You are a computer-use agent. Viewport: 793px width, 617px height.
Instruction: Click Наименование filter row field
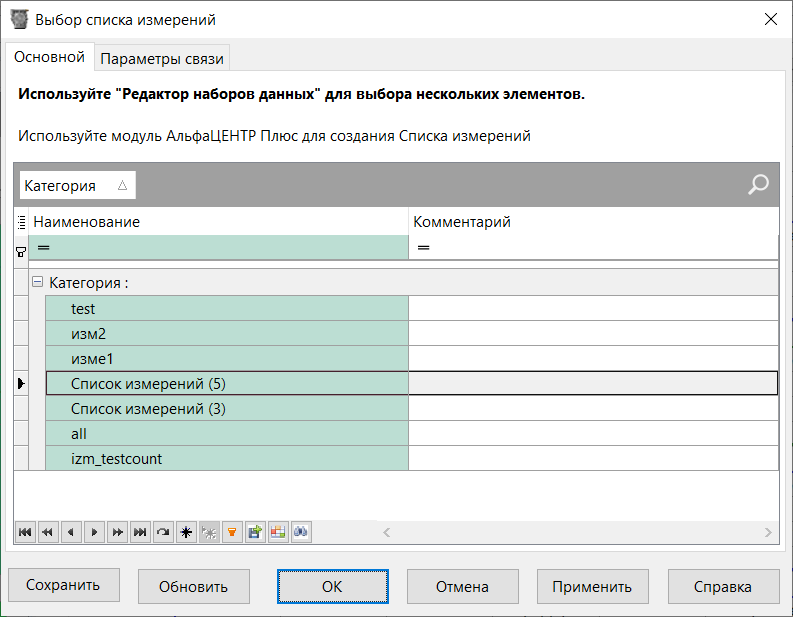coord(220,247)
